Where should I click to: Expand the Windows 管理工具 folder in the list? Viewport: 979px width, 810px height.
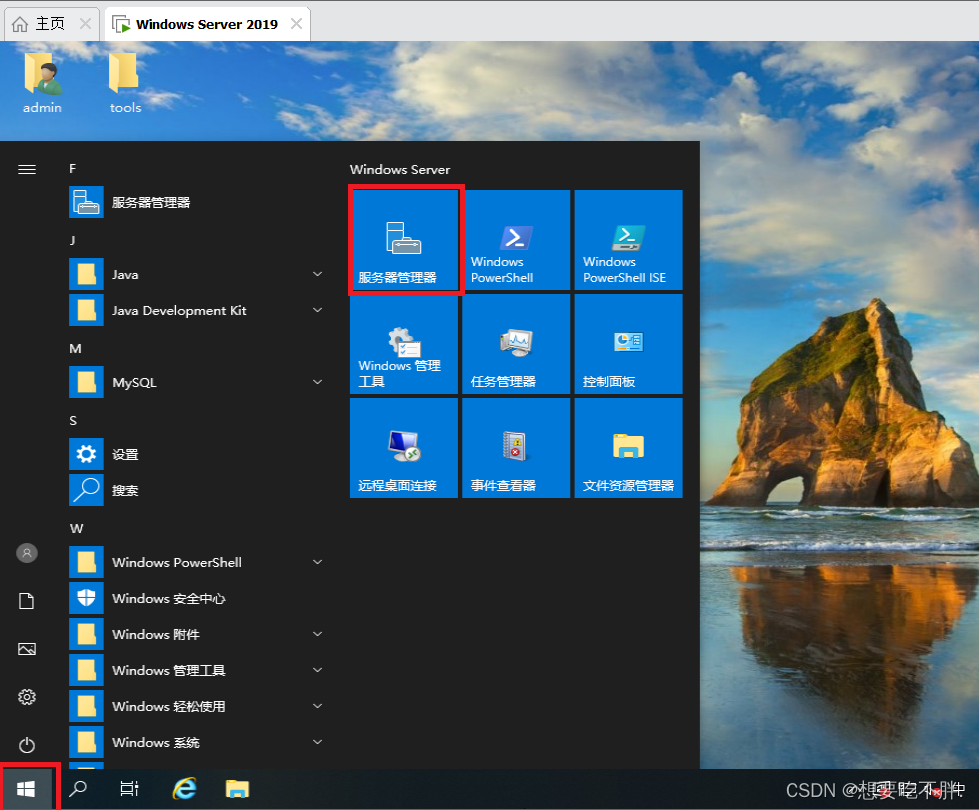tap(197, 670)
